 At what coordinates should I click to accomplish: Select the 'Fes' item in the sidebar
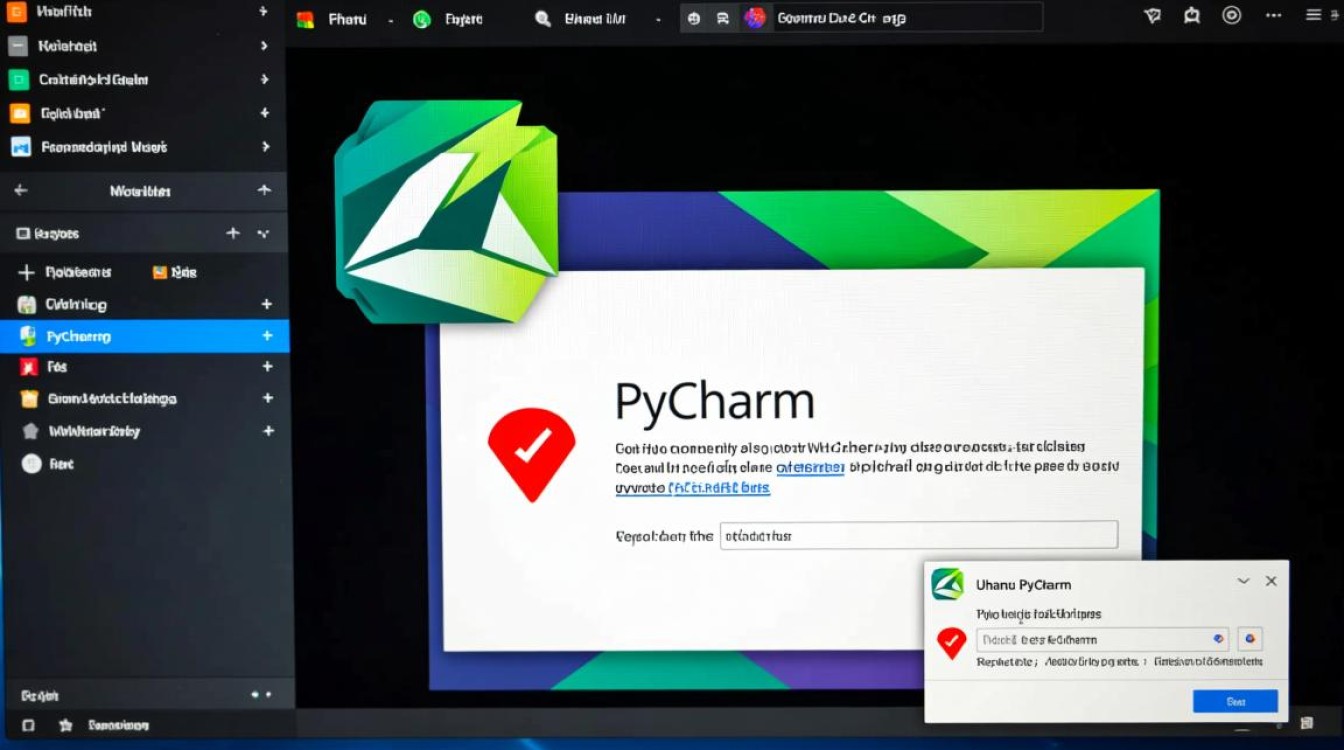coord(145,367)
